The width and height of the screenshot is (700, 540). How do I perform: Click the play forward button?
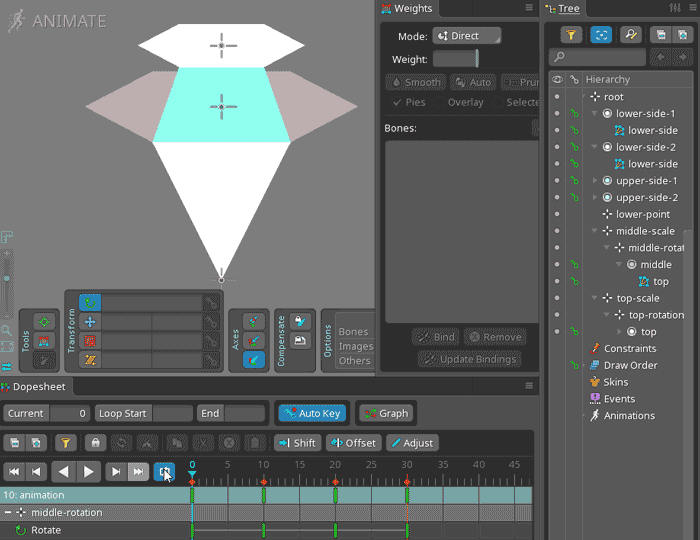coord(90,471)
